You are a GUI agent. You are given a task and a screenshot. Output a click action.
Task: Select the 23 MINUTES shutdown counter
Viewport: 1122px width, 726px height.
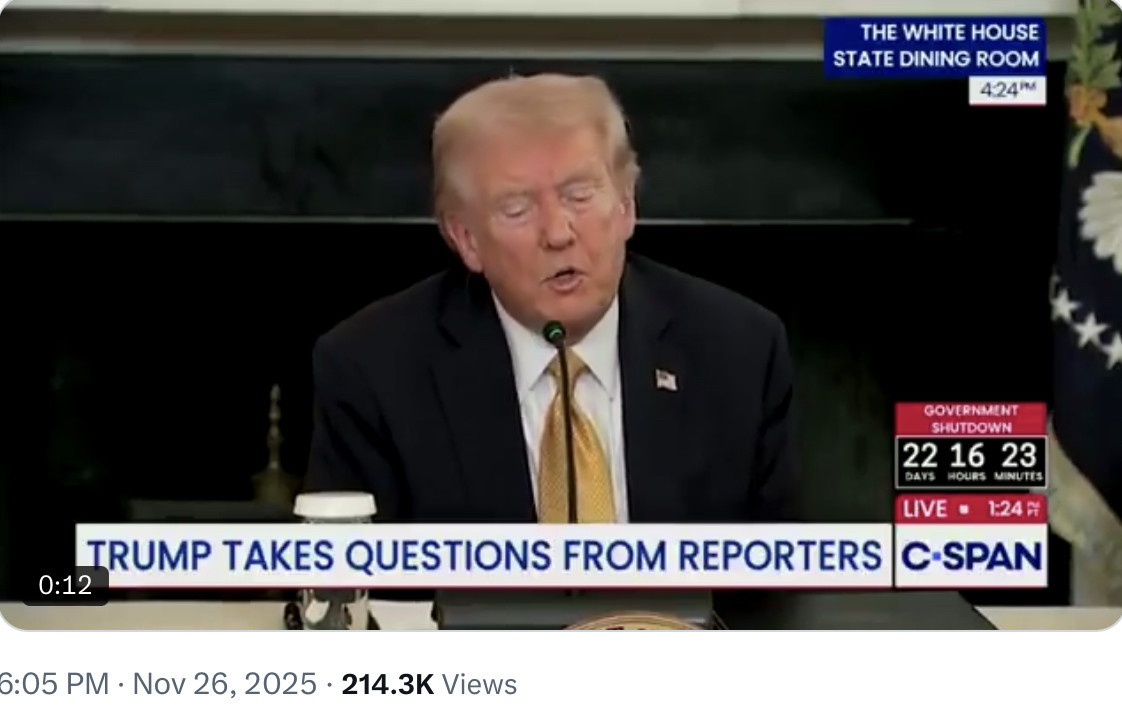pyautogui.click(x=1018, y=462)
